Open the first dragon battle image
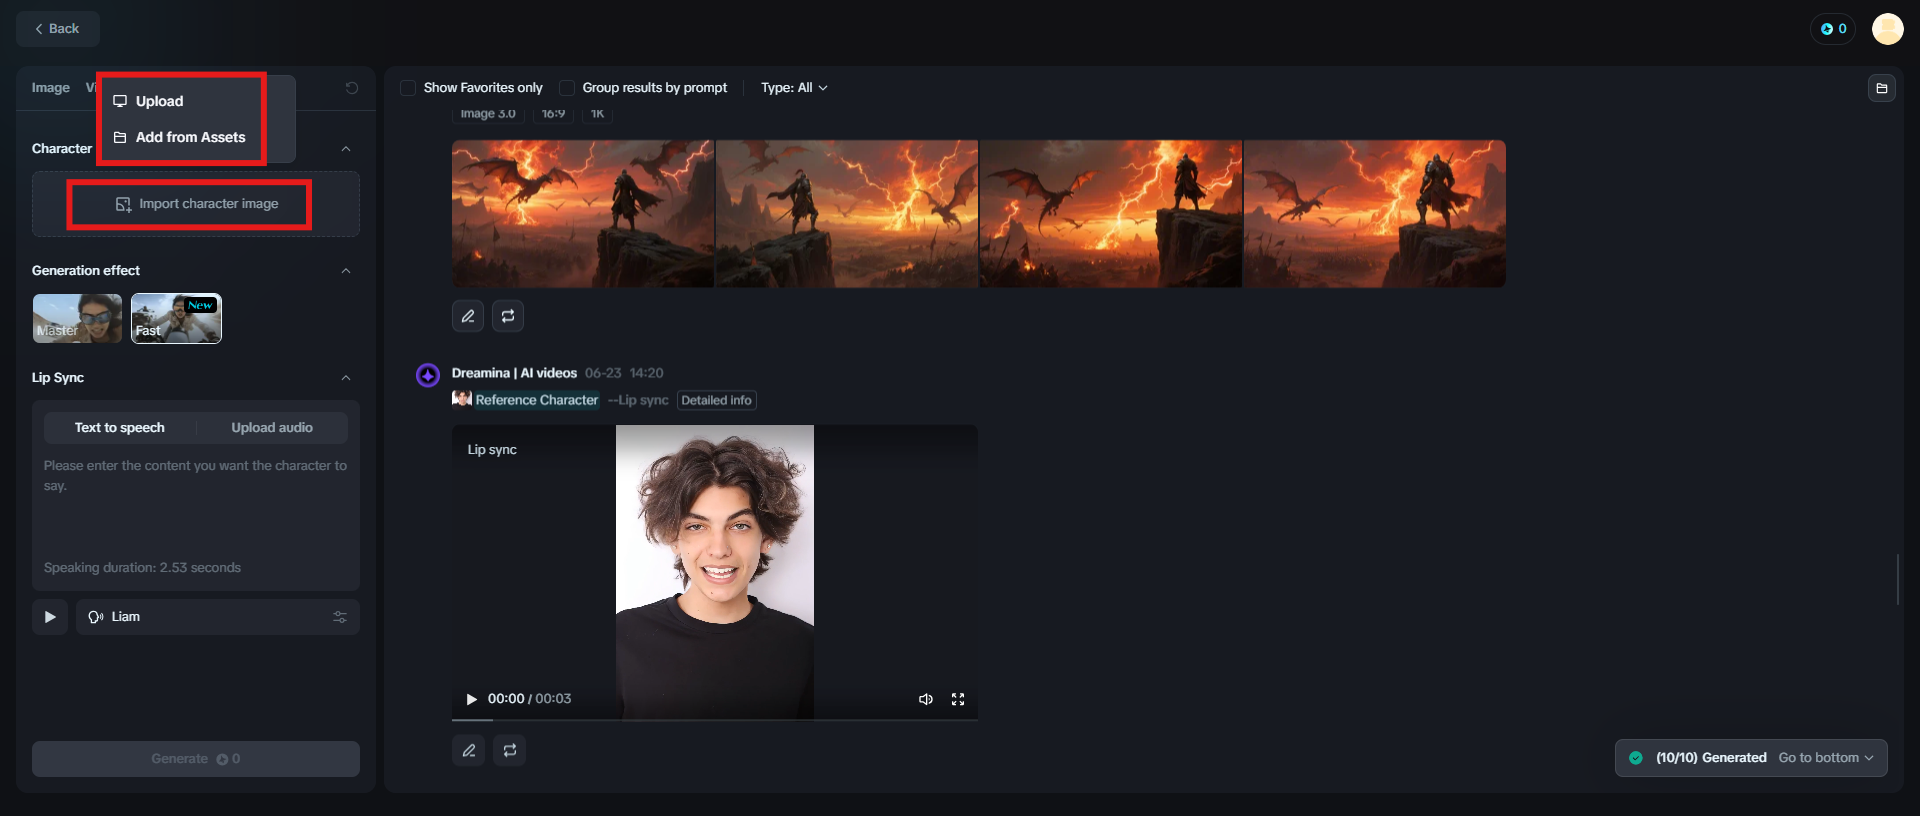1920x816 pixels. pos(583,214)
